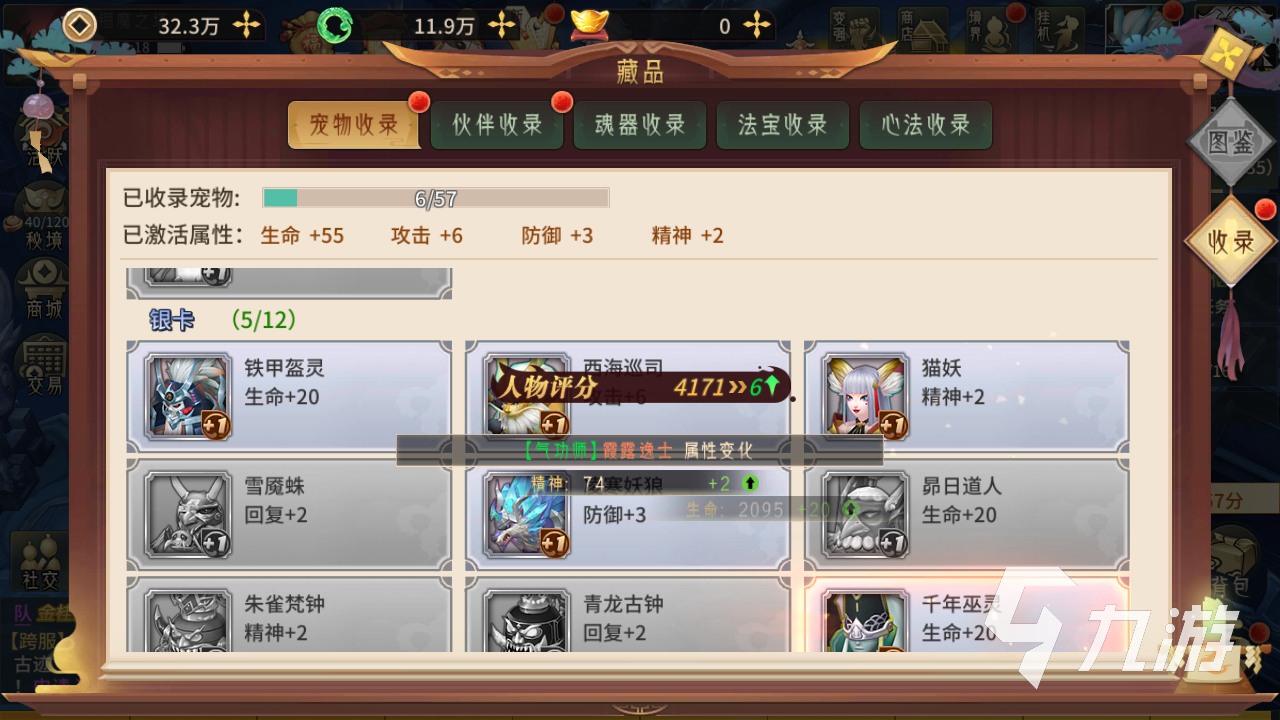The width and height of the screenshot is (1280, 720).
Task: Tap the green jade currency icon
Action: 334,26
